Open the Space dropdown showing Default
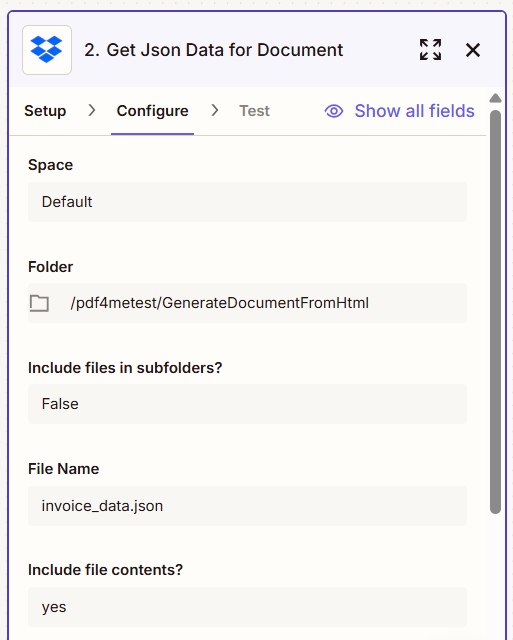Image resolution: width=513 pixels, height=640 pixels. coord(247,202)
